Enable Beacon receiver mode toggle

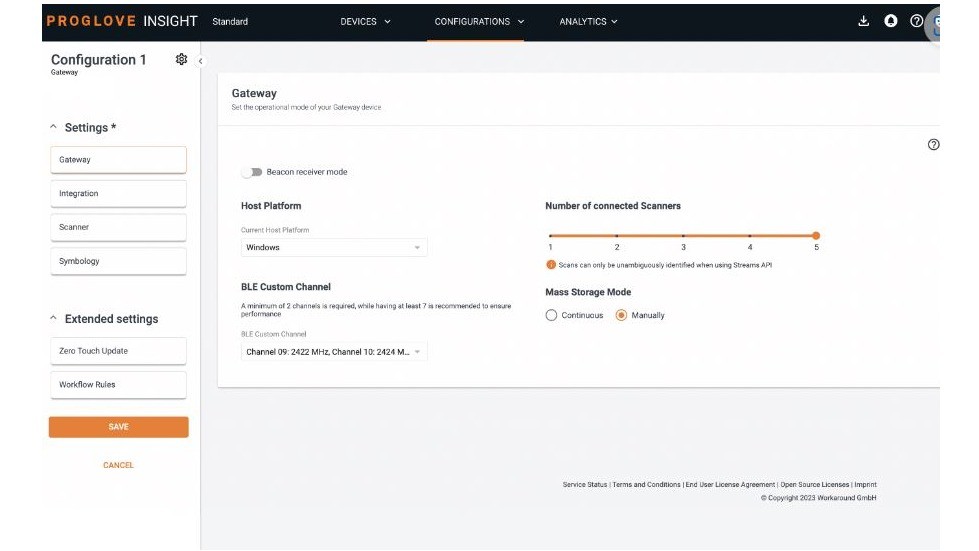252,172
